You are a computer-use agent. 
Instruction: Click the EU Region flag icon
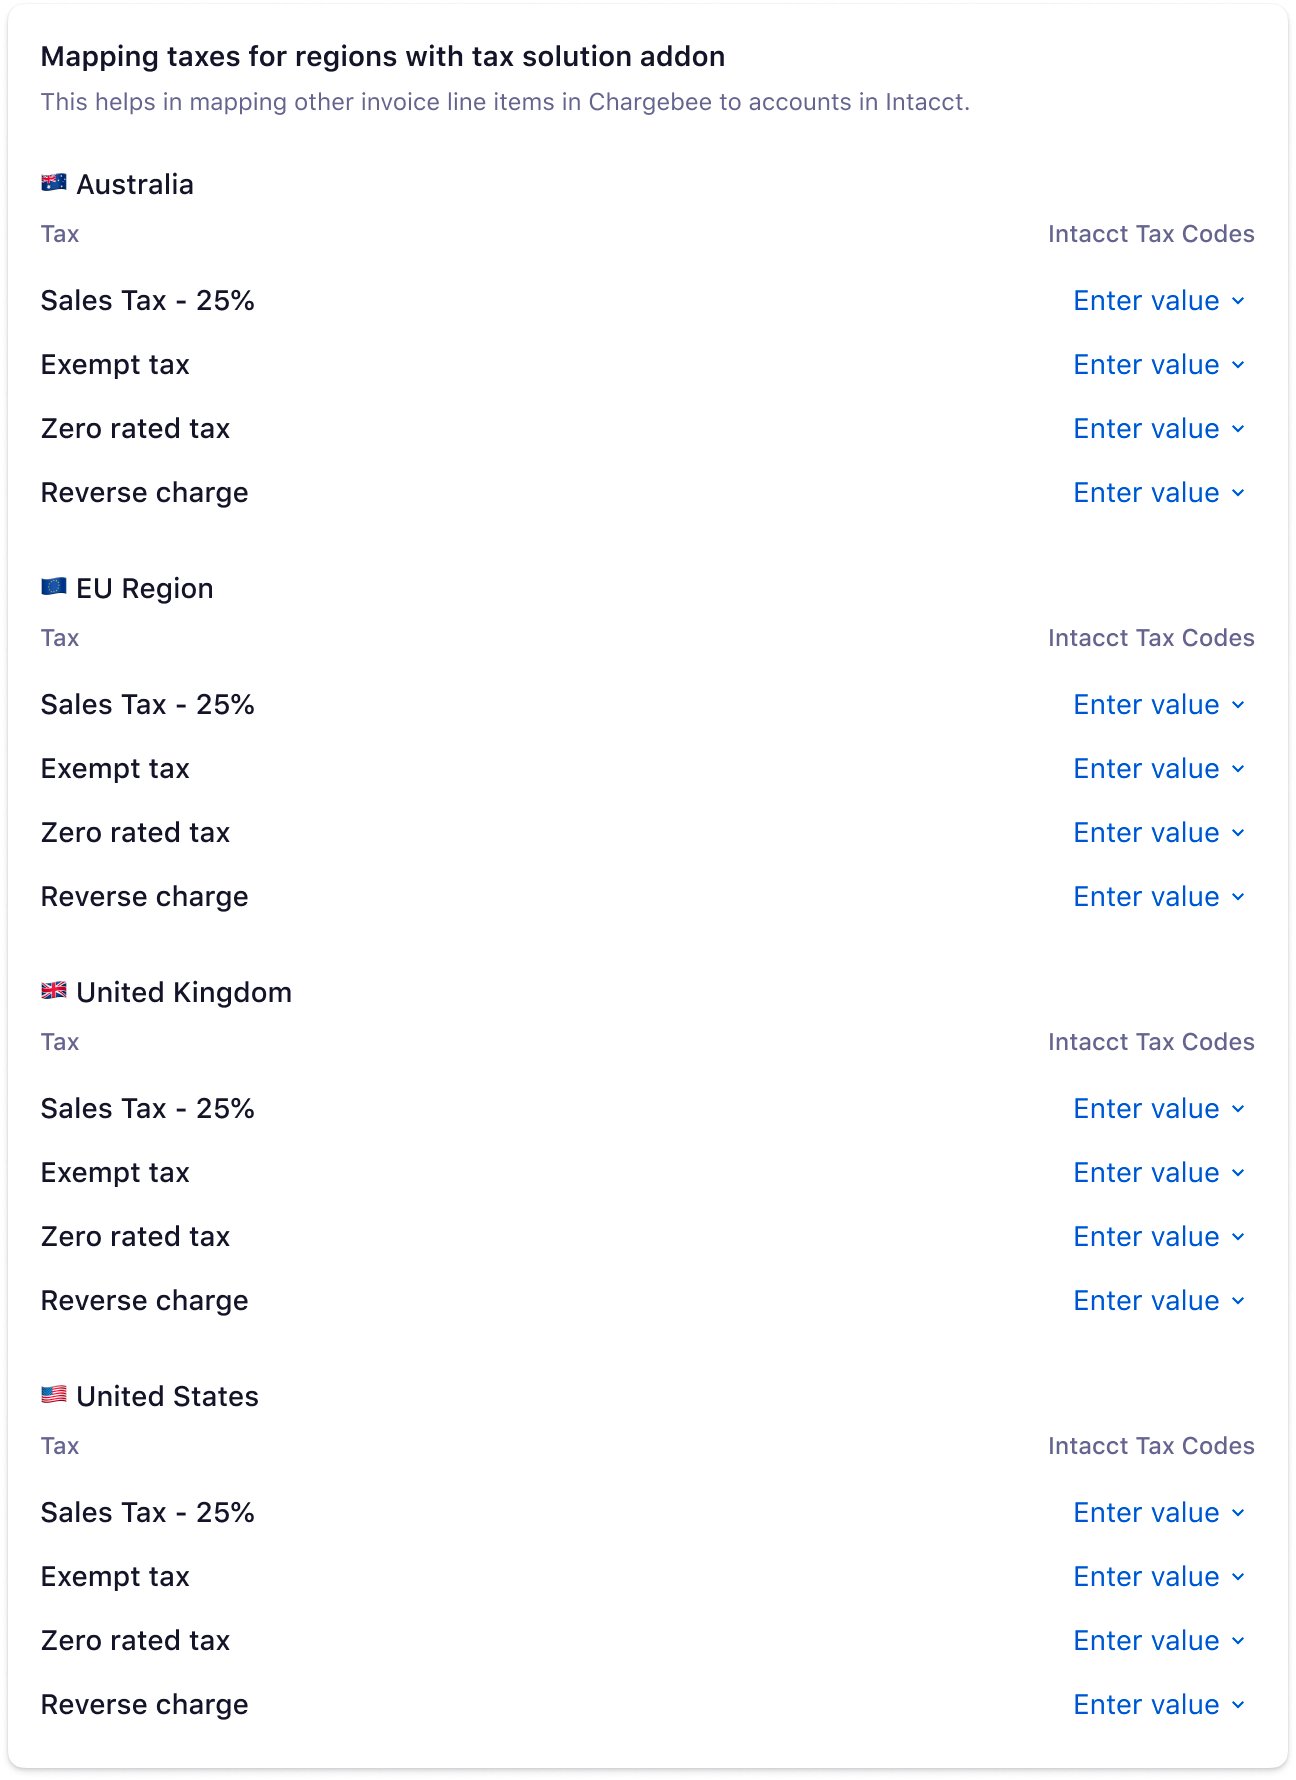pyautogui.click(x=54, y=586)
